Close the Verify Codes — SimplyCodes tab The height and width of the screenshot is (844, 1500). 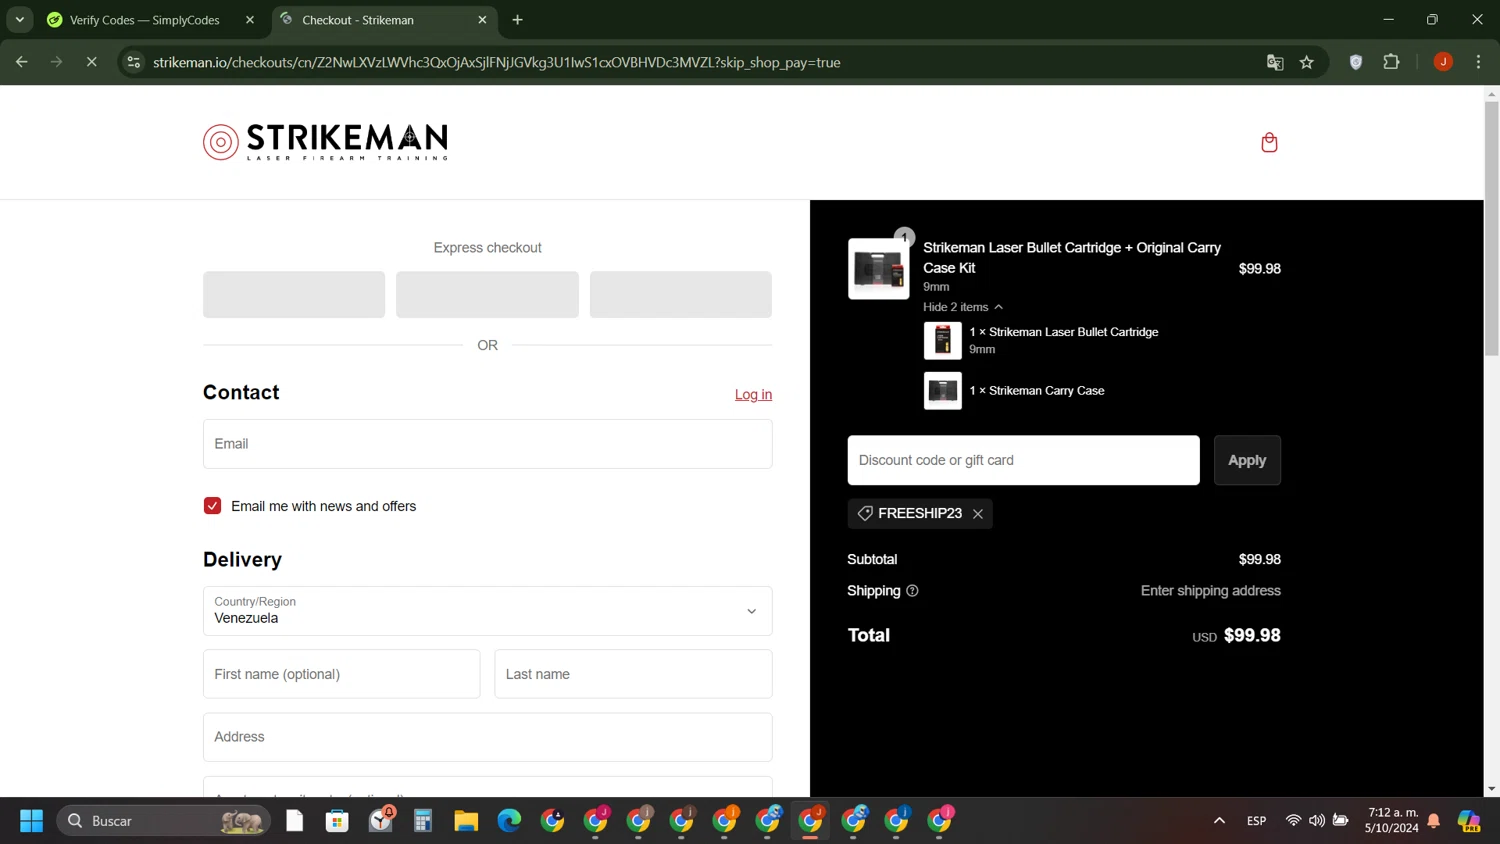250,20
